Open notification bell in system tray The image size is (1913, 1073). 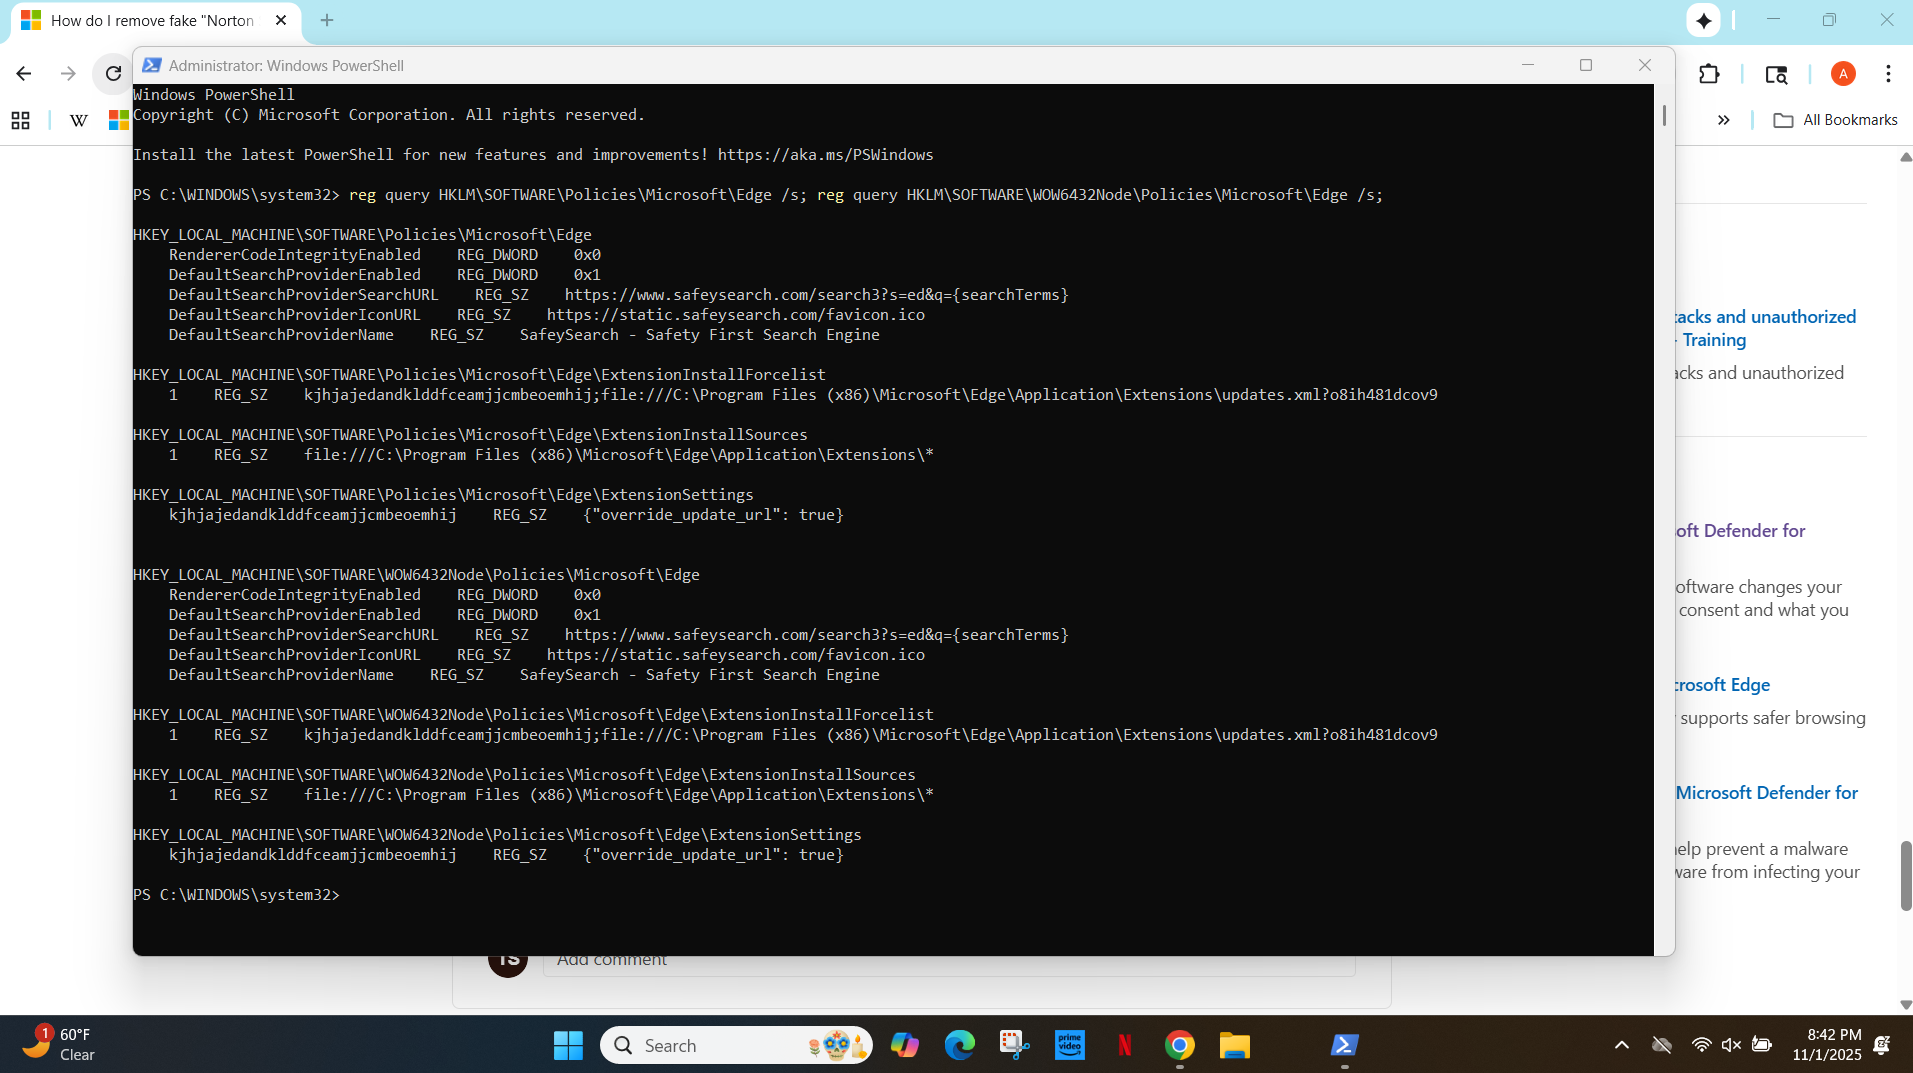(x=1882, y=1045)
